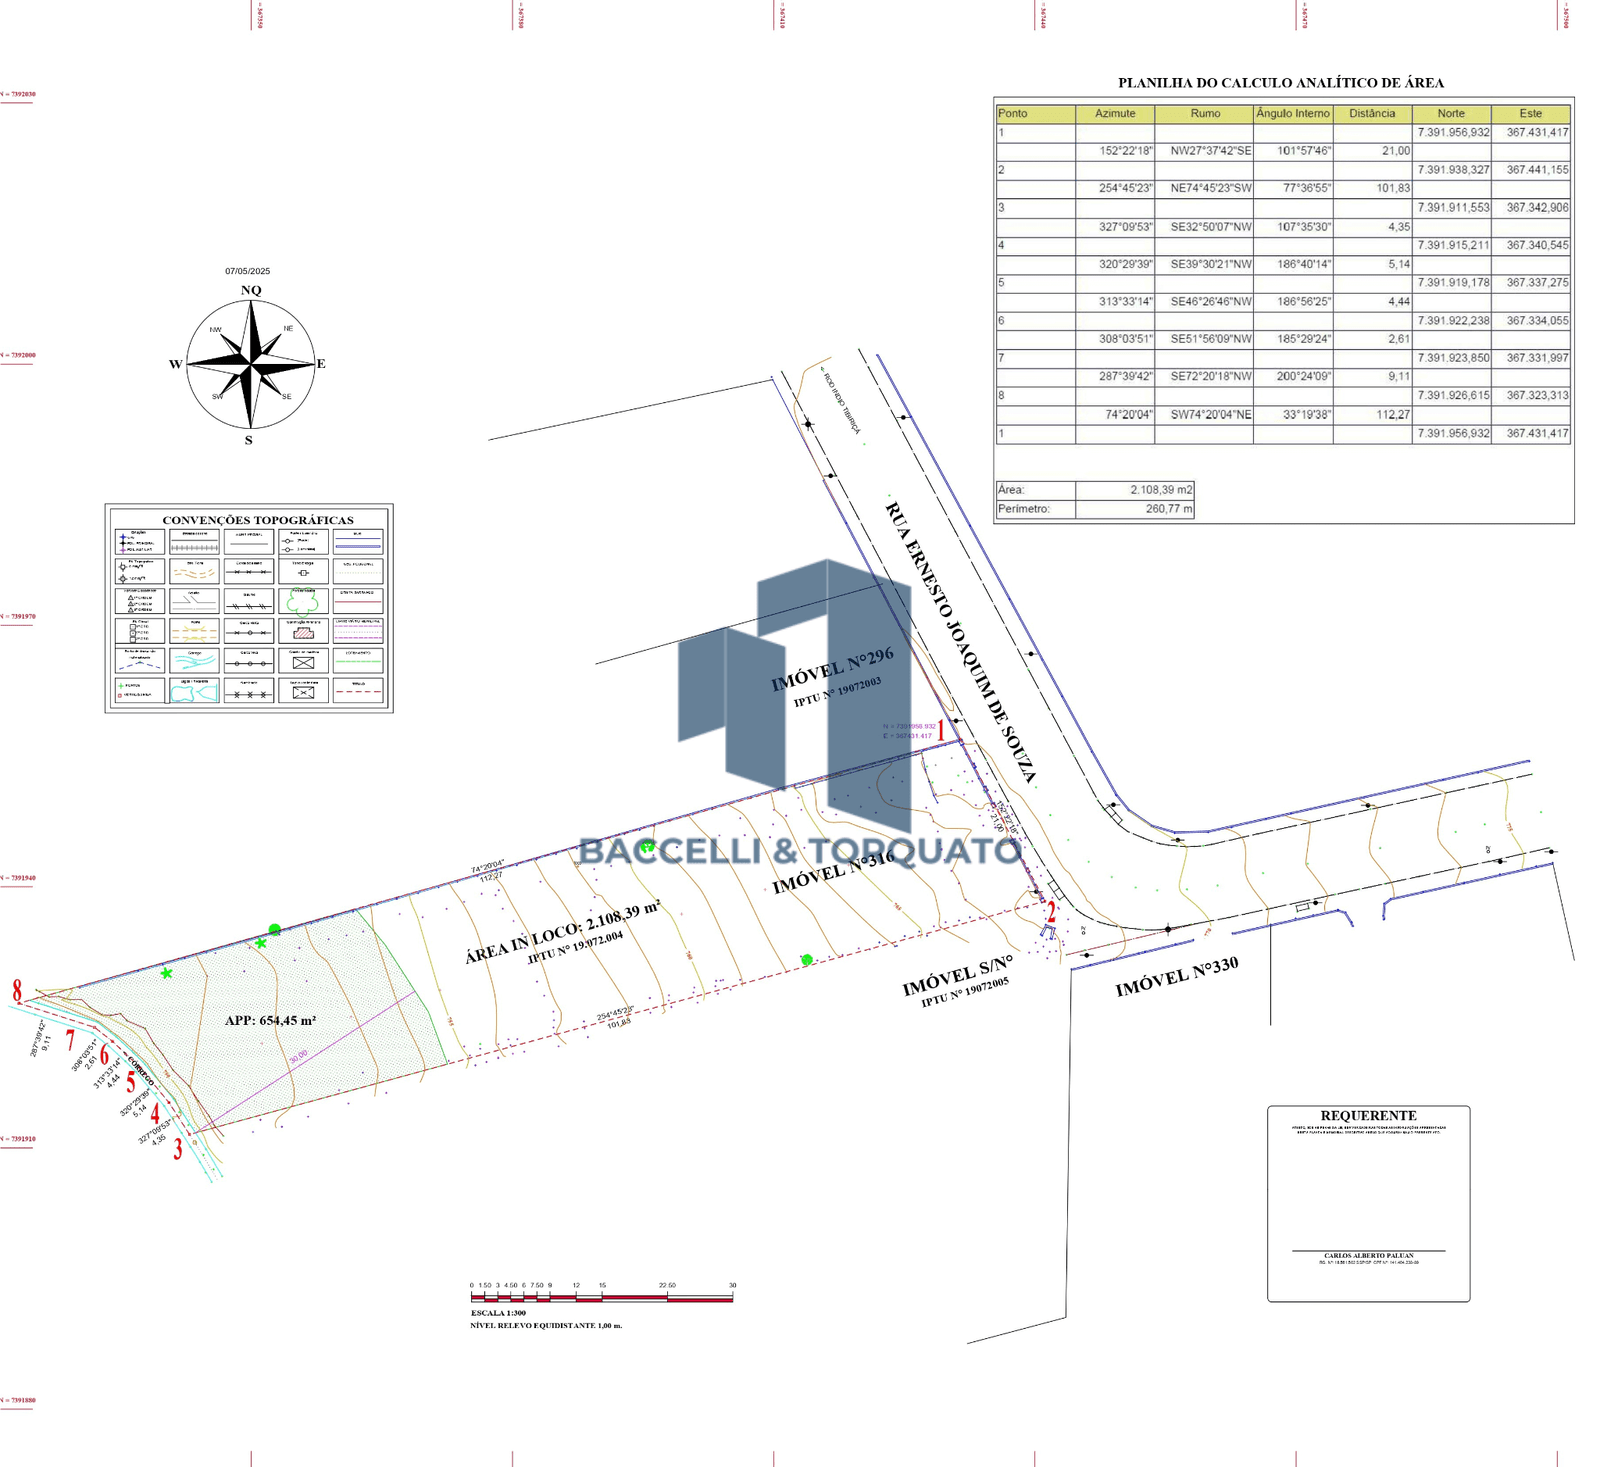Click the red vertex number 2

point(1051,912)
